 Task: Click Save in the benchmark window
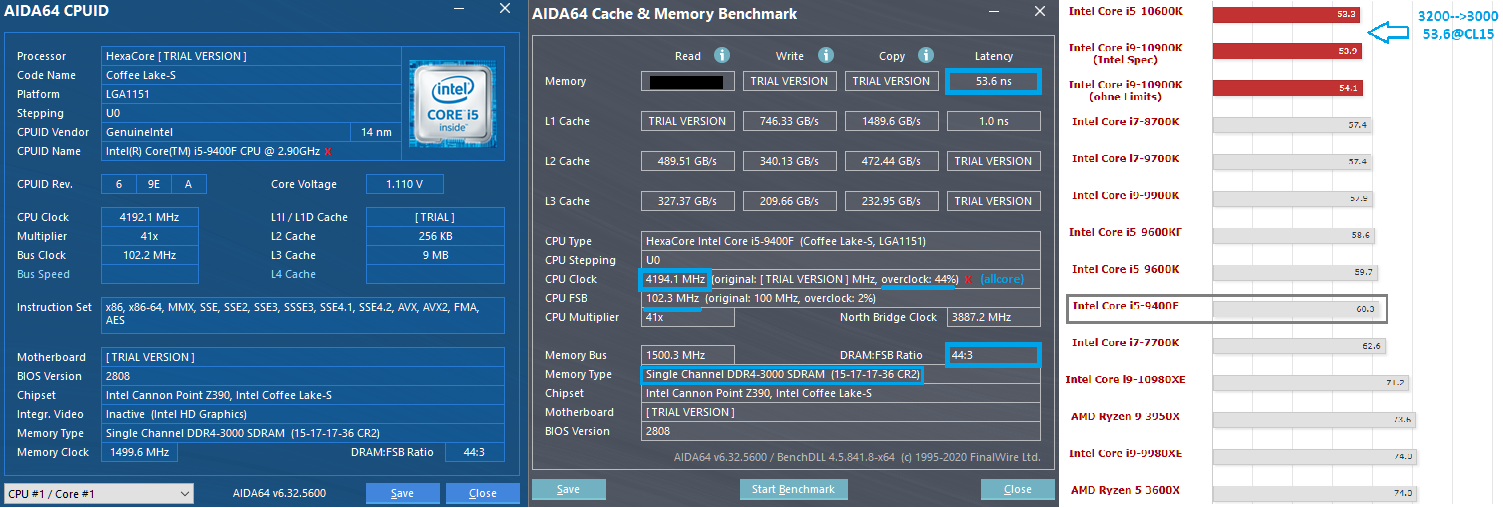(568, 489)
